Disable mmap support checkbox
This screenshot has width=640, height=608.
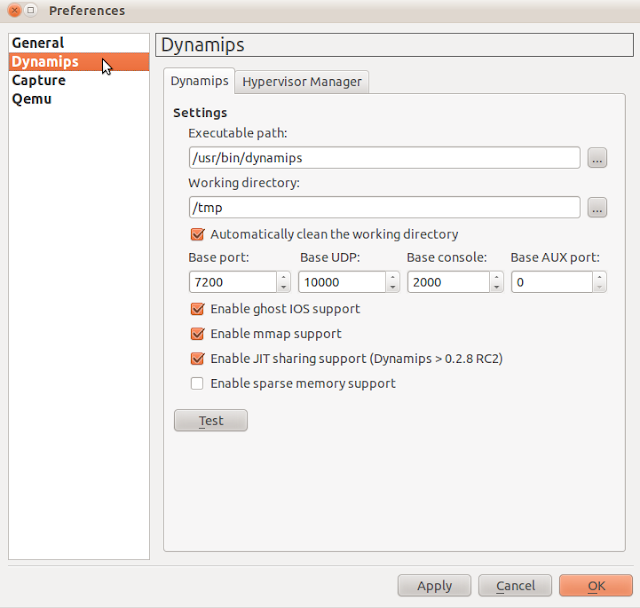point(198,334)
